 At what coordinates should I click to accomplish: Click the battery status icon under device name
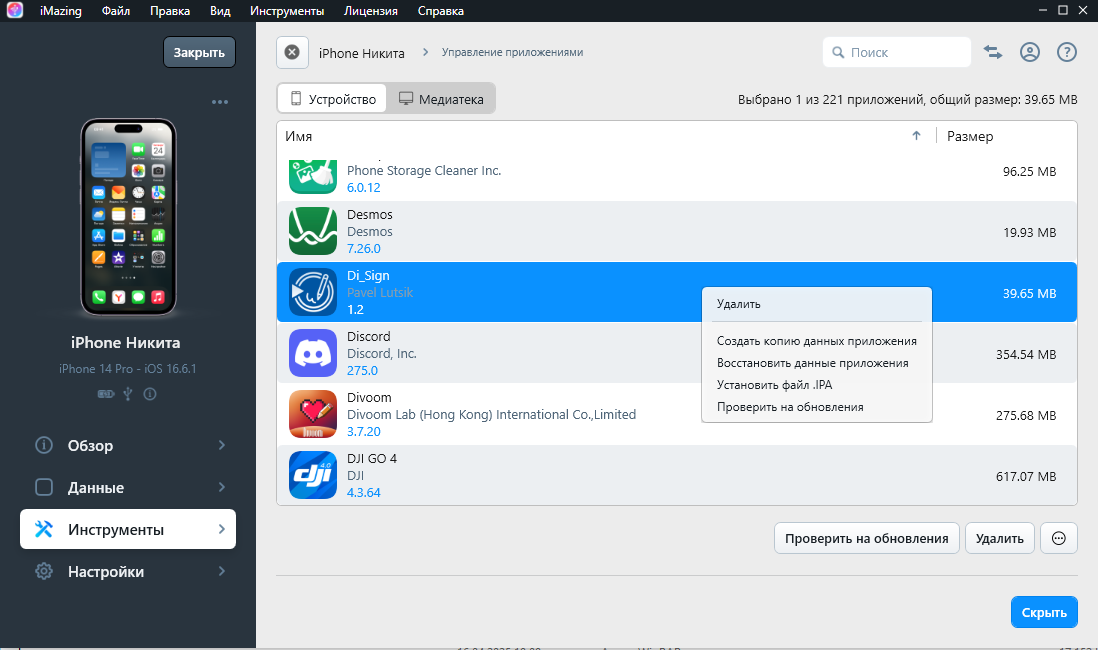106,394
